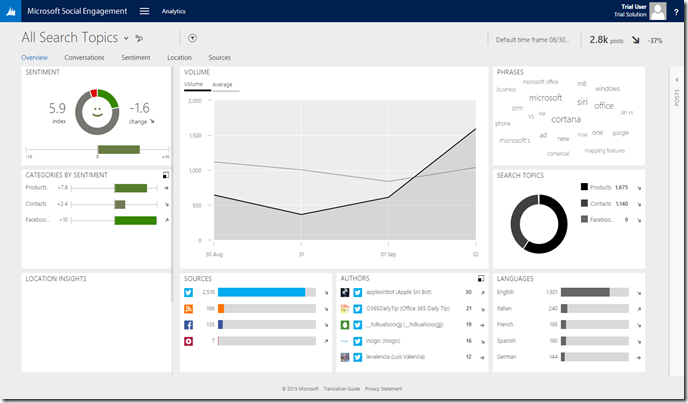Click the filter funnel icon
Image resolution: width=688 pixels, height=403 pixels.
(x=192, y=38)
